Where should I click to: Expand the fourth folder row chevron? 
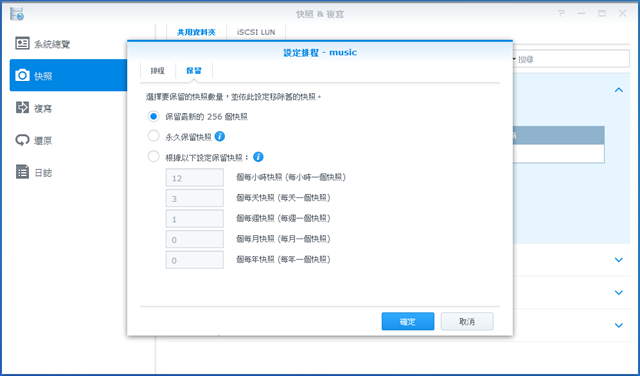point(619,325)
